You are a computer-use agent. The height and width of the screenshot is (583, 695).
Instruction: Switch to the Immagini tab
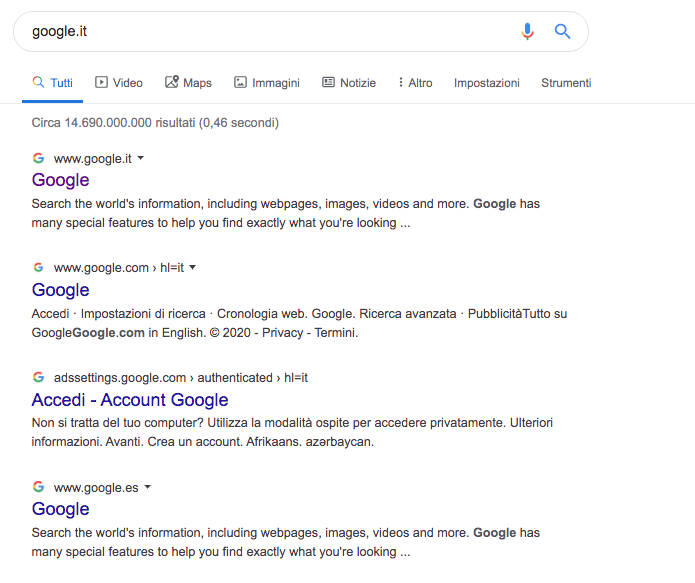tap(267, 83)
